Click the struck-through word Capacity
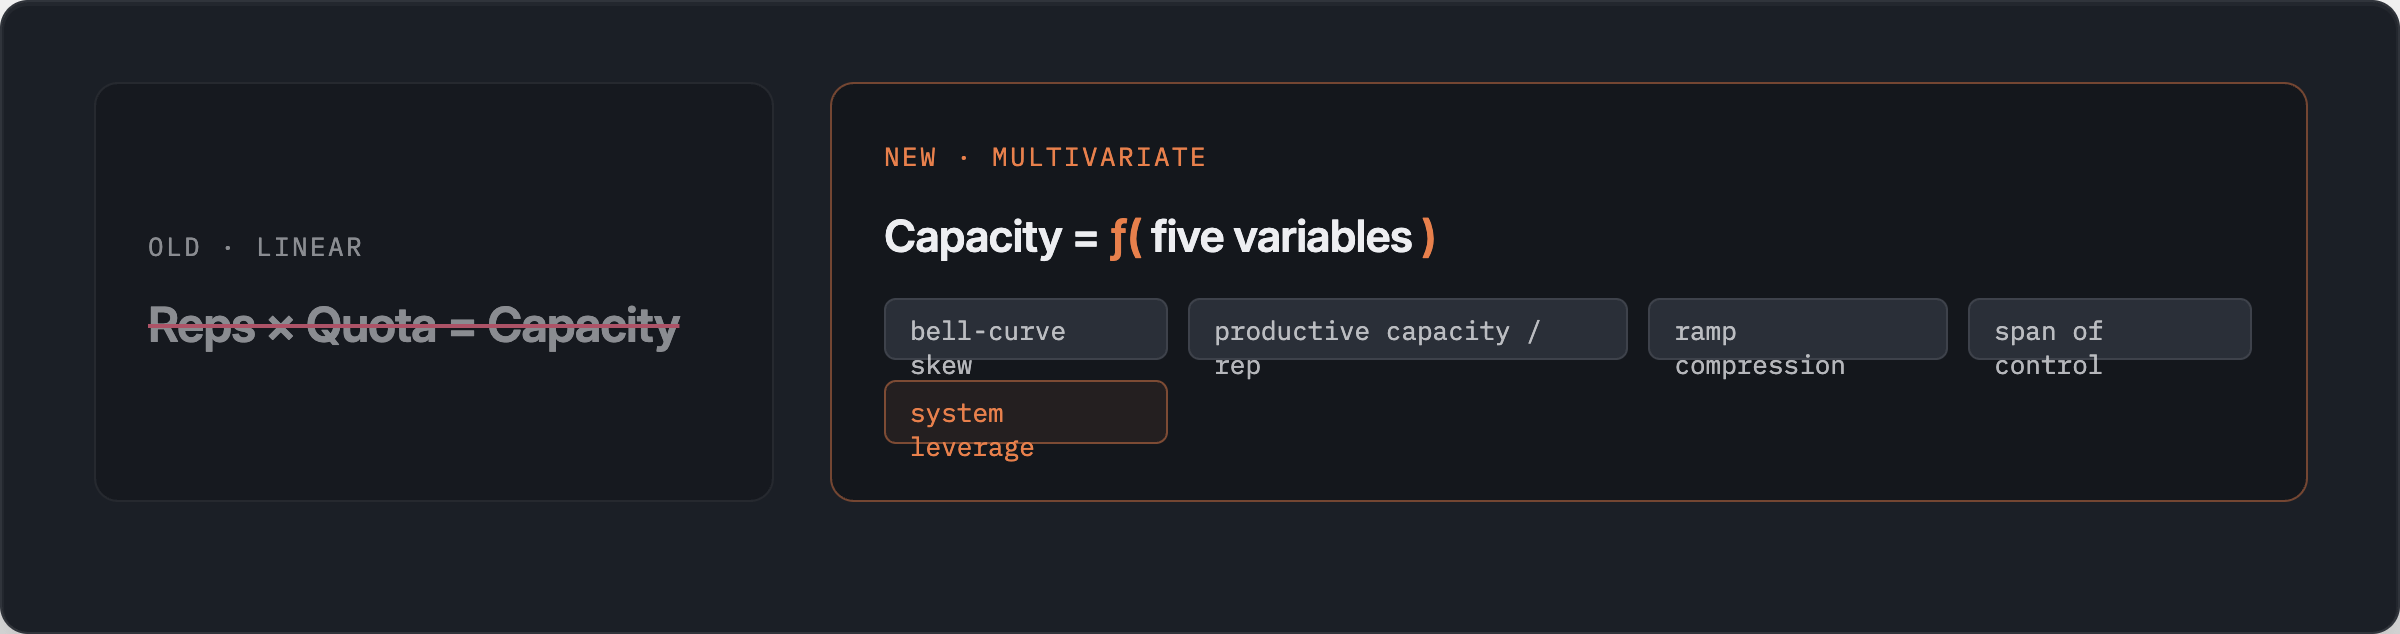The image size is (2400, 634). click(x=584, y=326)
